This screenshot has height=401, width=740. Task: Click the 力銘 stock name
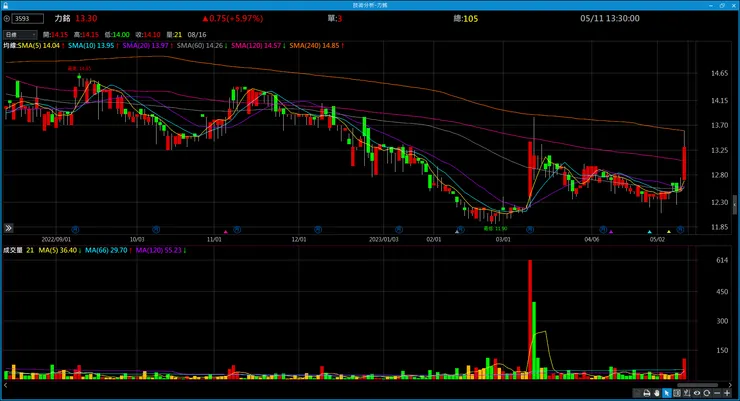(x=62, y=18)
